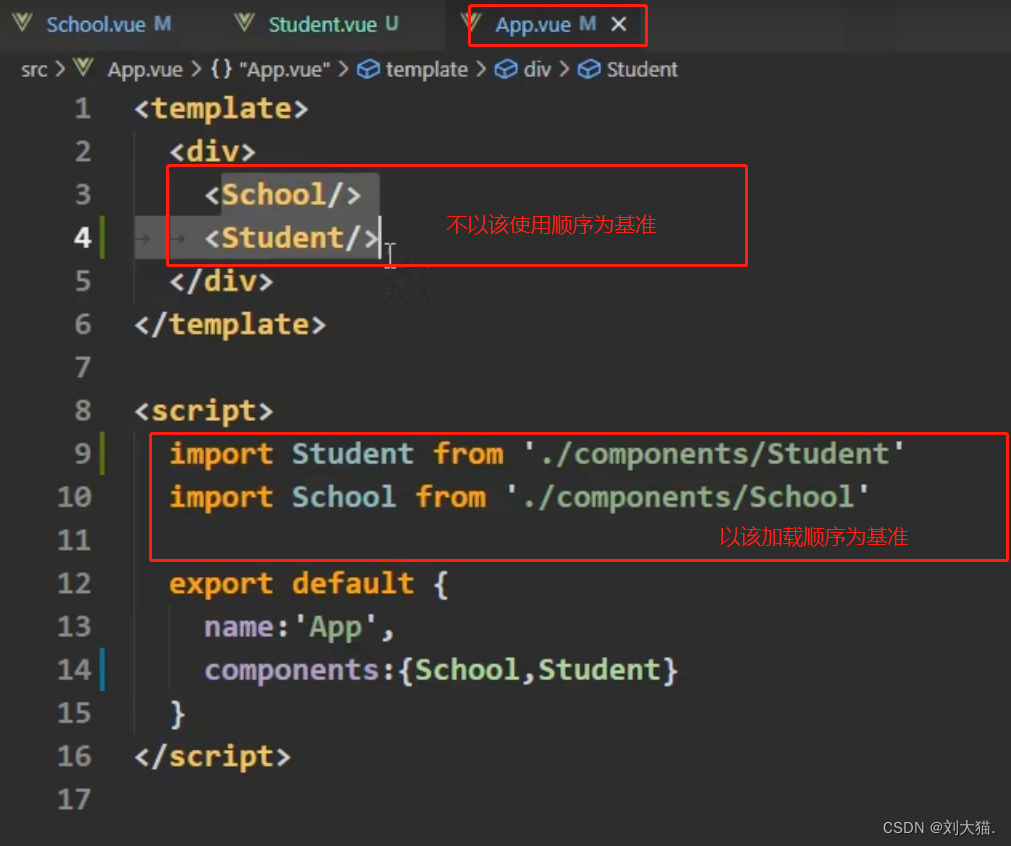The width and height of the screenshot is (1011, 846).
Task: Click School inside components object
Action: 467,670
